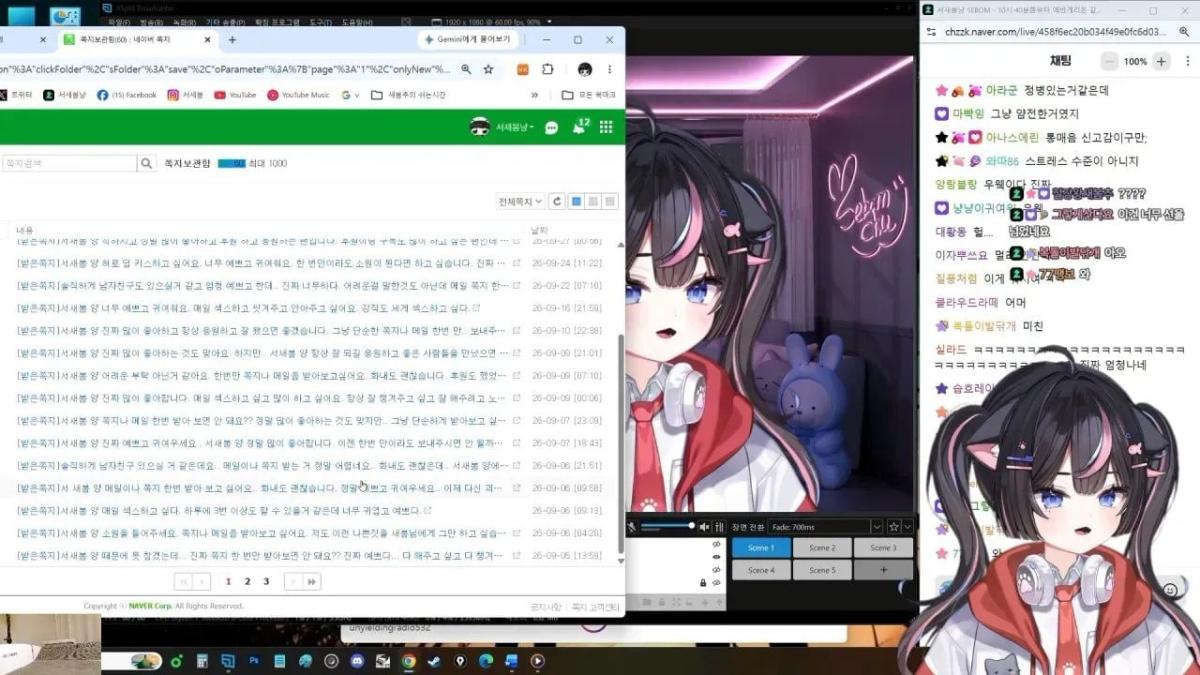The width and height of the screenshot is (1200, 675).
Task: Bookmark this page with the star icon
Action: pyautogui.click(x=488, y=69)
